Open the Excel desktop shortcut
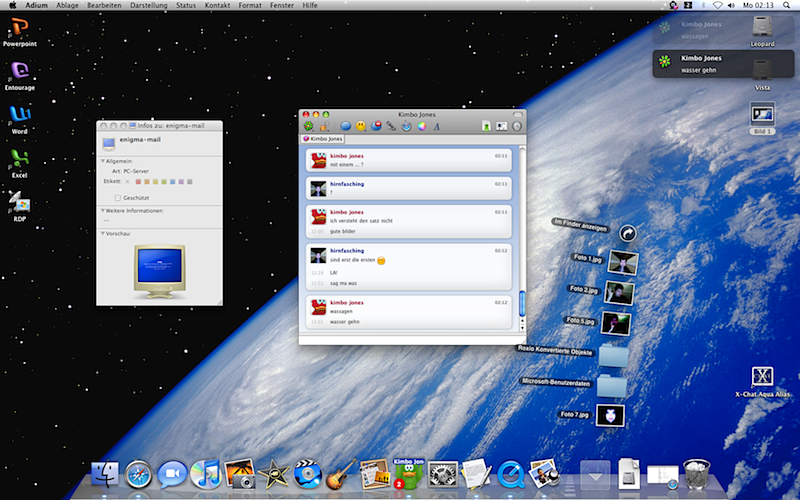The image size is (800, 500). (19, 162)
